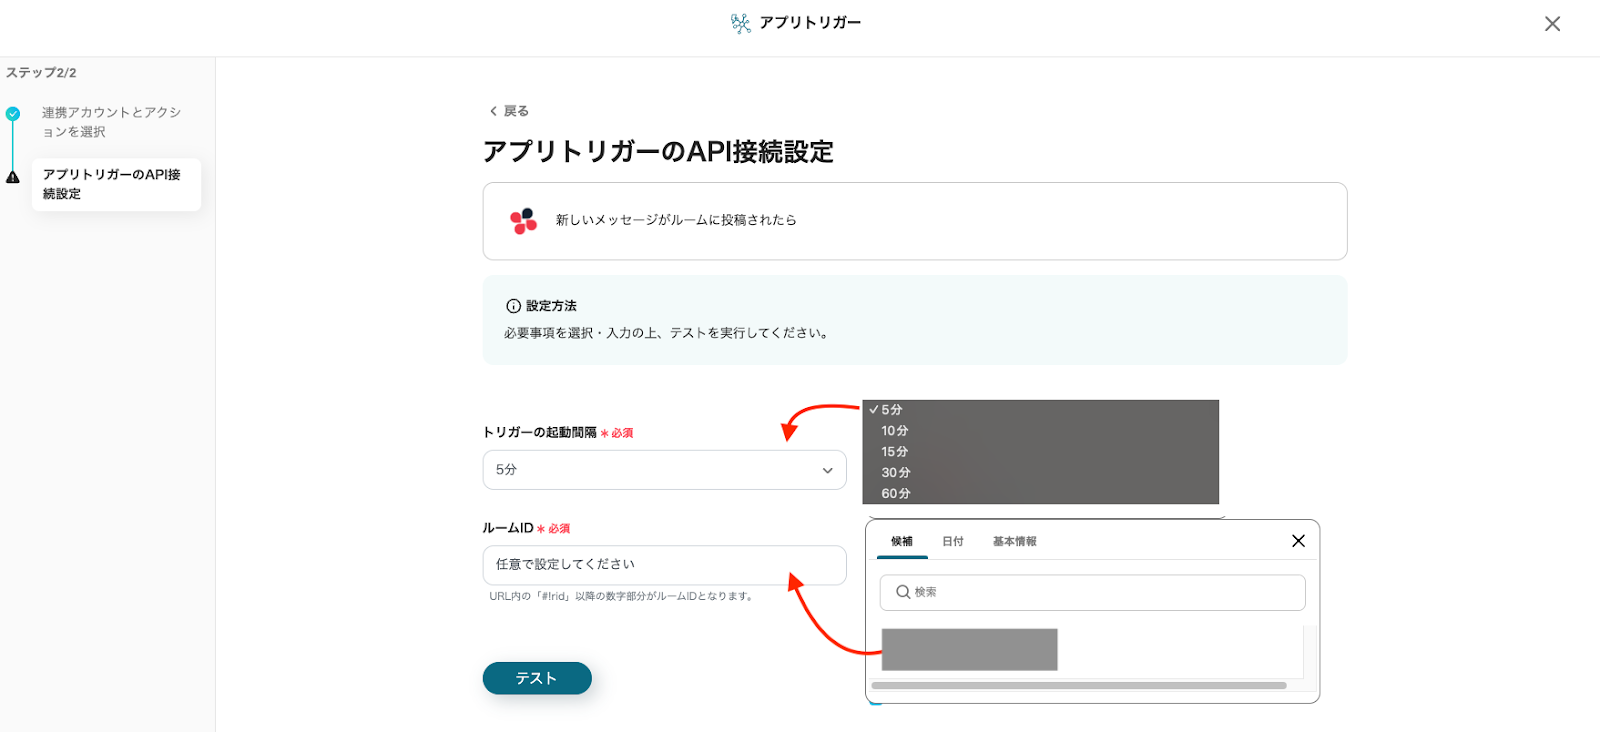Go back via the 戻る link
The width and height of the screenshot is (1600, 732).
click(516, 111)
